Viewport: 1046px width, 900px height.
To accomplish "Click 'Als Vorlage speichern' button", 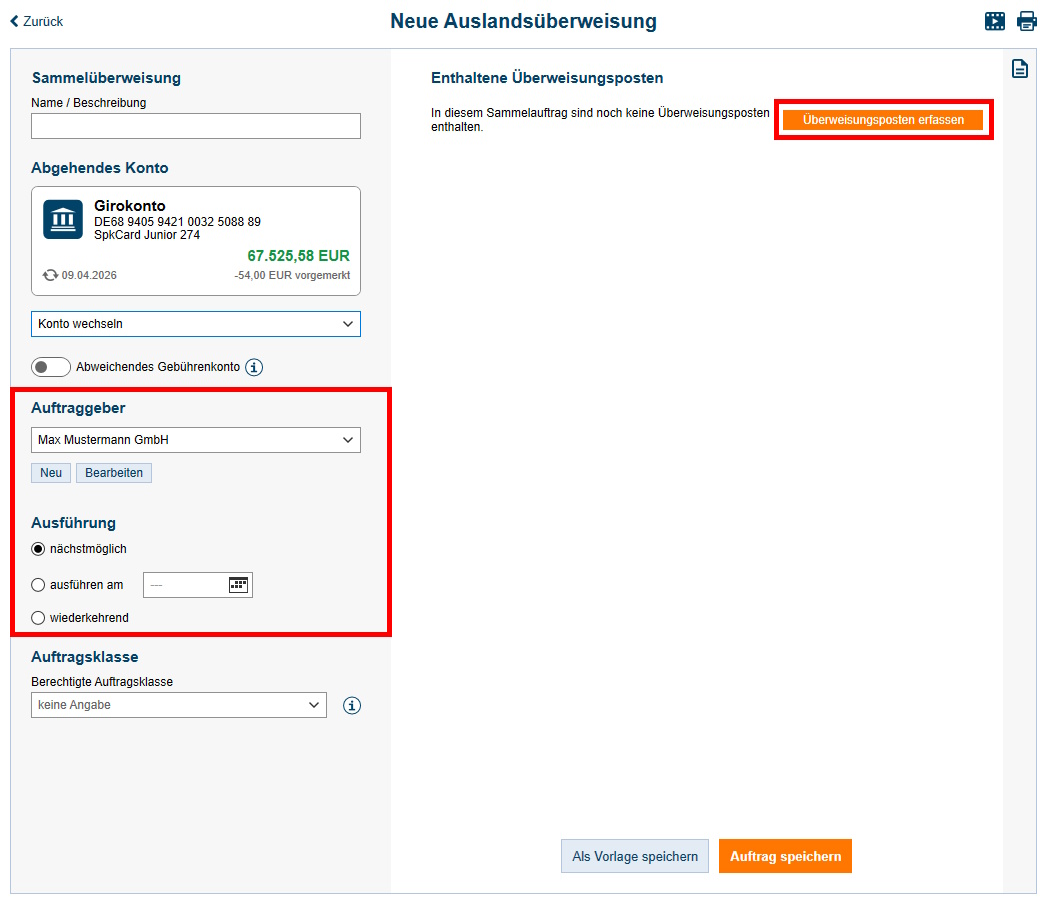I will coord(635,856).
